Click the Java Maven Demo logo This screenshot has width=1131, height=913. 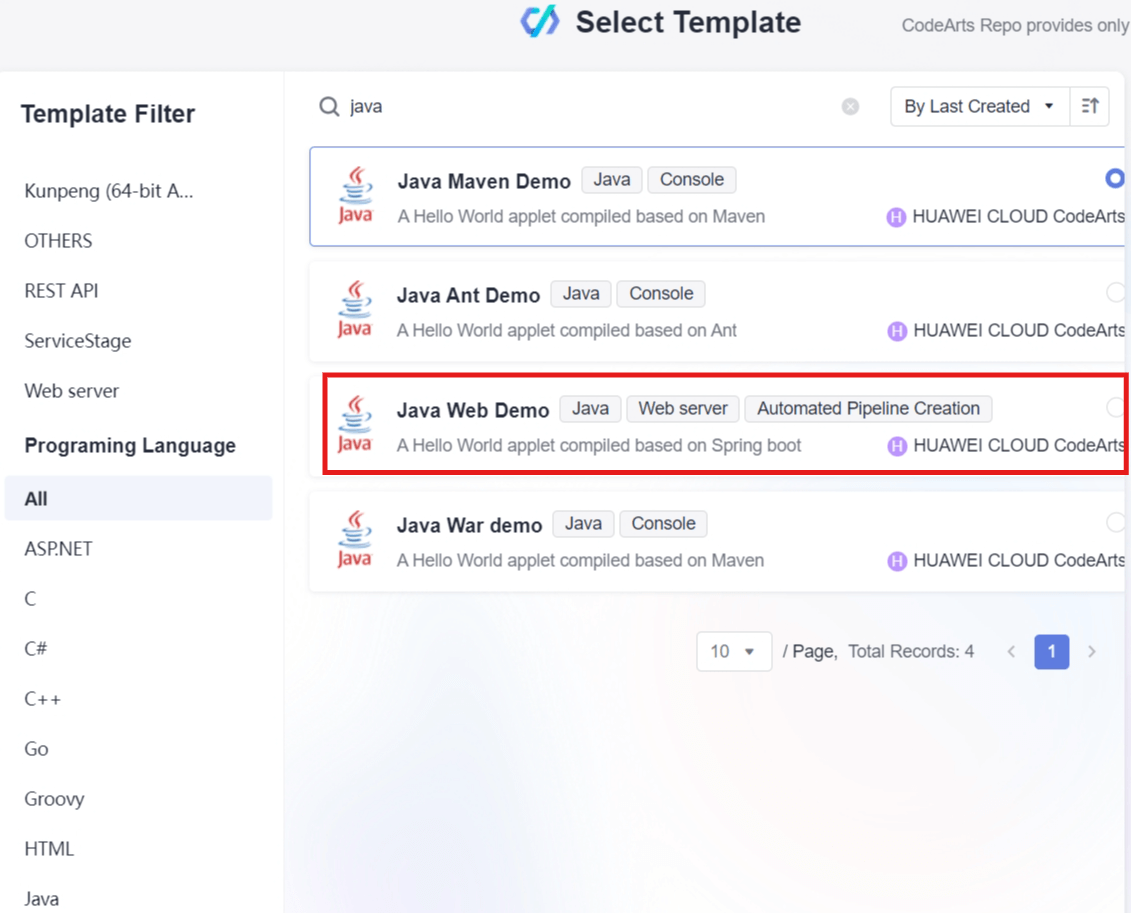(x=355, y=196)
